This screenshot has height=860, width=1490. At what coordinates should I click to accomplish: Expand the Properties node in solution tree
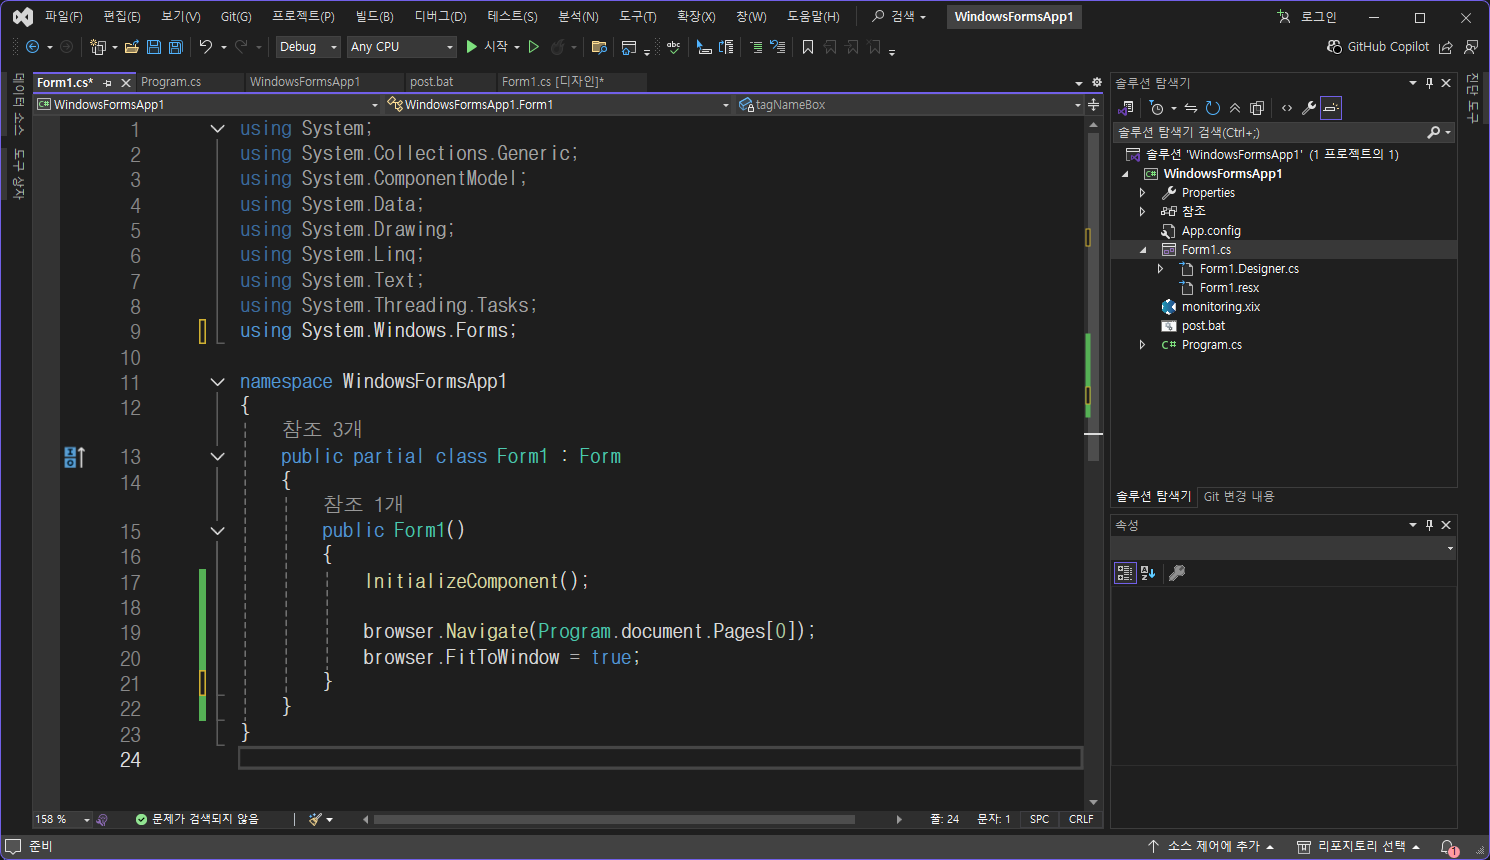[1143, 193]
